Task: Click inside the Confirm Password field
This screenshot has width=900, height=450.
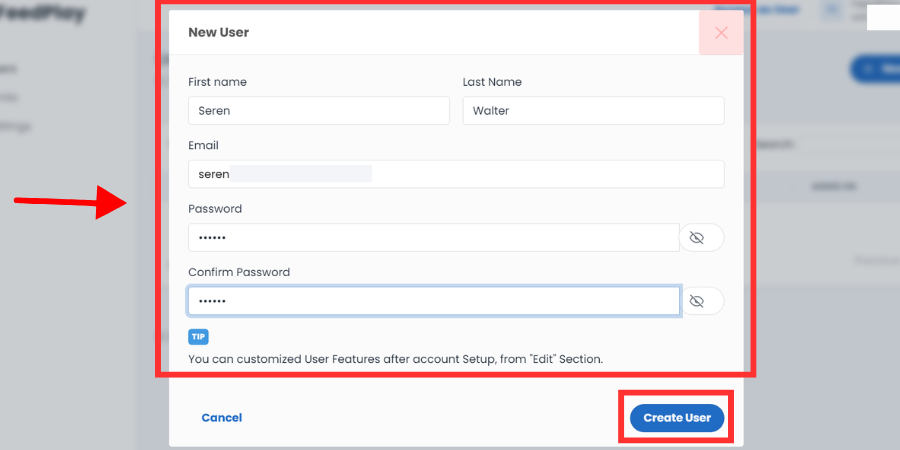Action: click(x=433, y=301)
